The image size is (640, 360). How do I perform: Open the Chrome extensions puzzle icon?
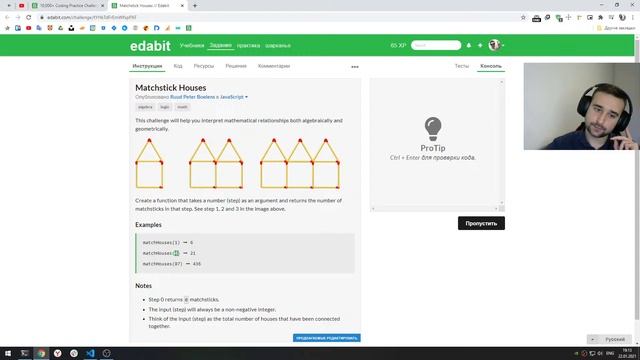600,18
